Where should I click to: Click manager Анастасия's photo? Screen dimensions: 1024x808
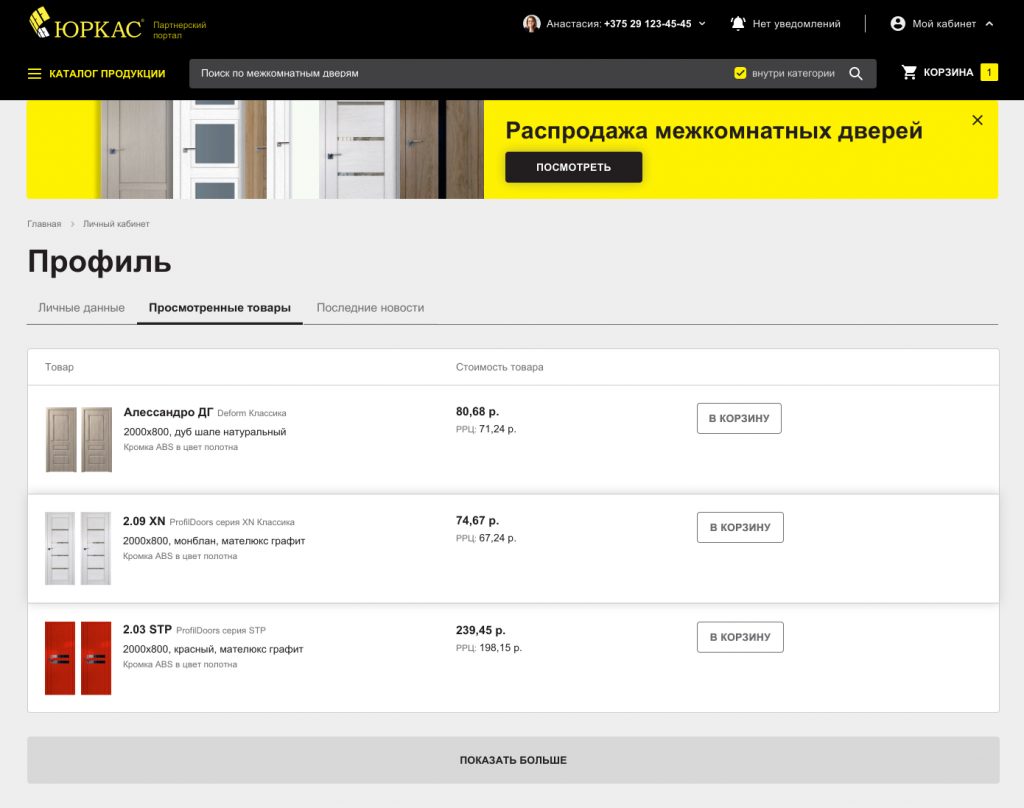click(x=532, y=24)
